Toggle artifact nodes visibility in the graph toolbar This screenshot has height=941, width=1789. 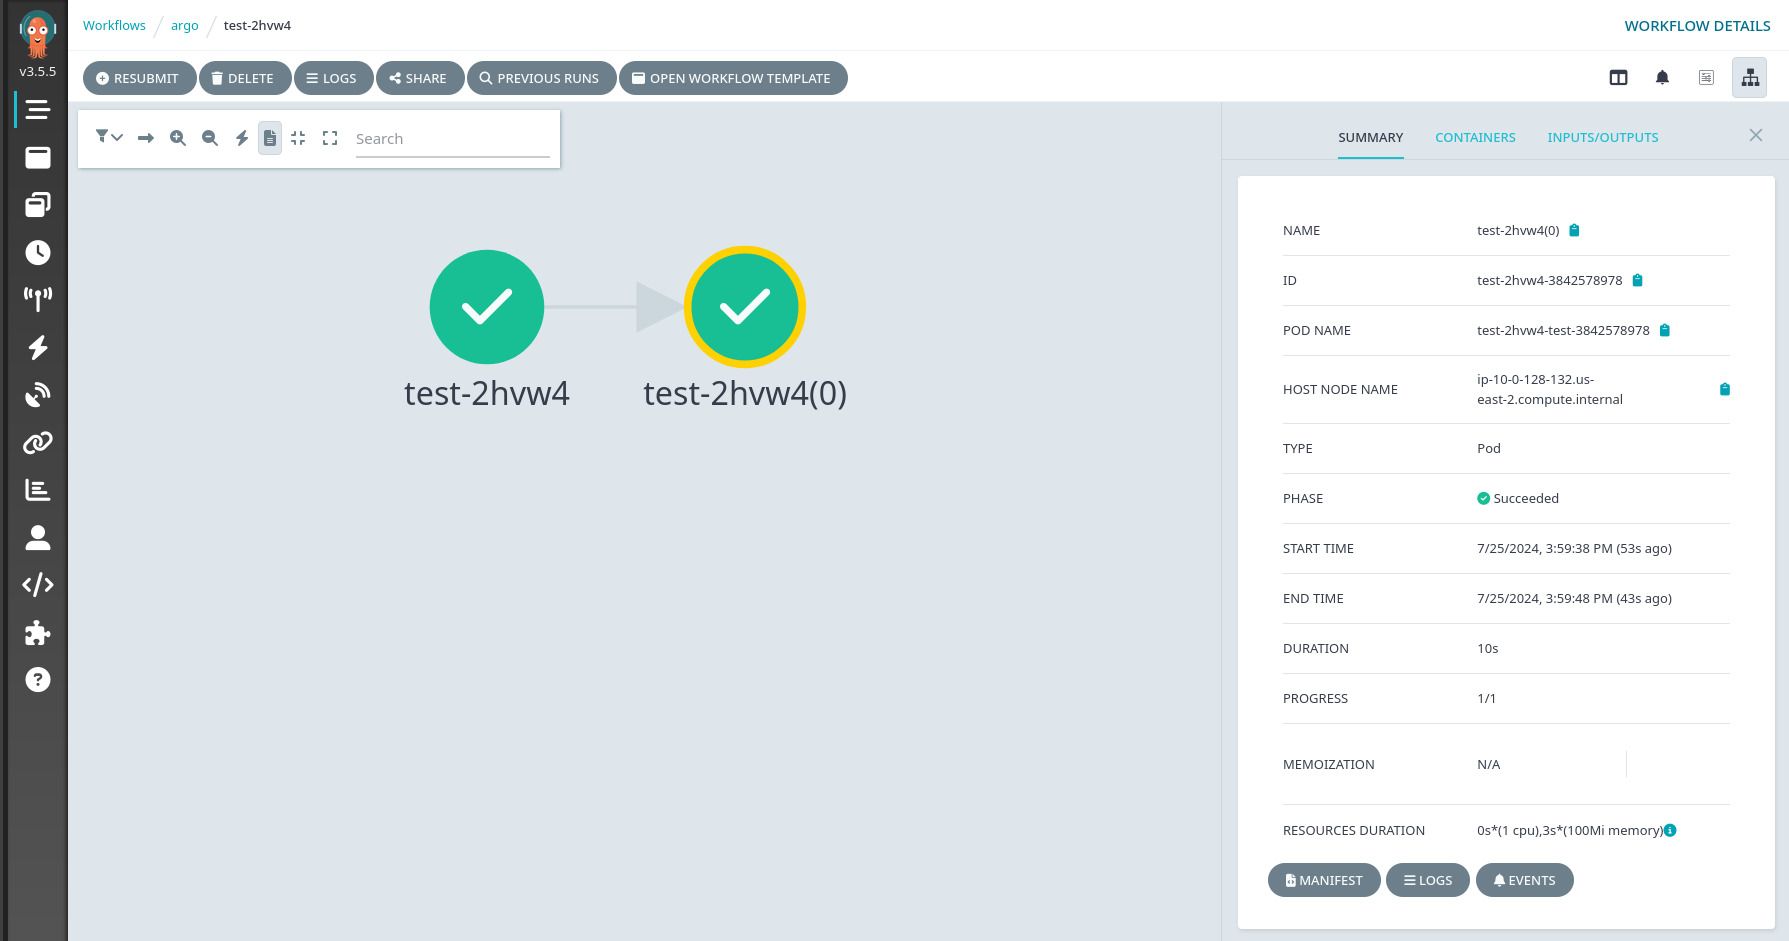click(x=270, y=138)
